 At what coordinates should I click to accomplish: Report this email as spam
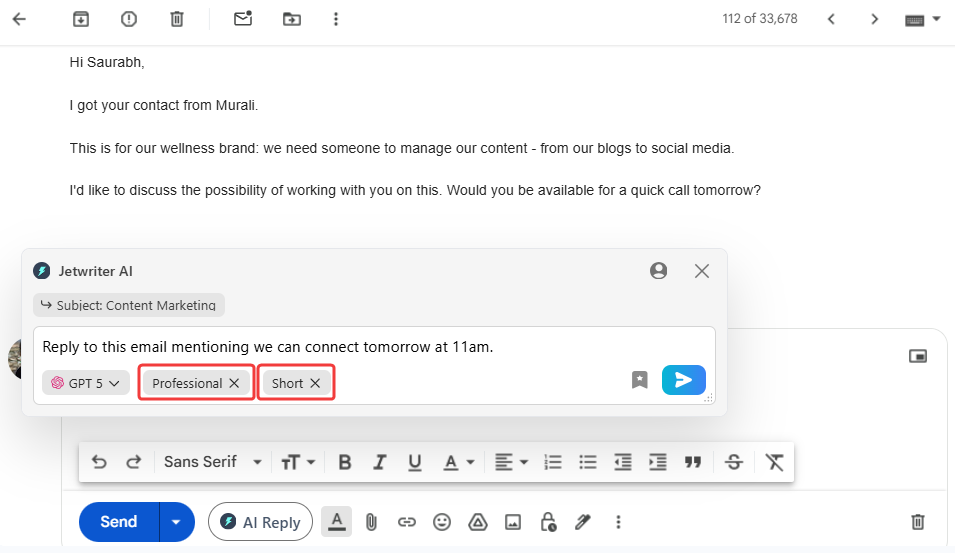[x=129, y=19]
